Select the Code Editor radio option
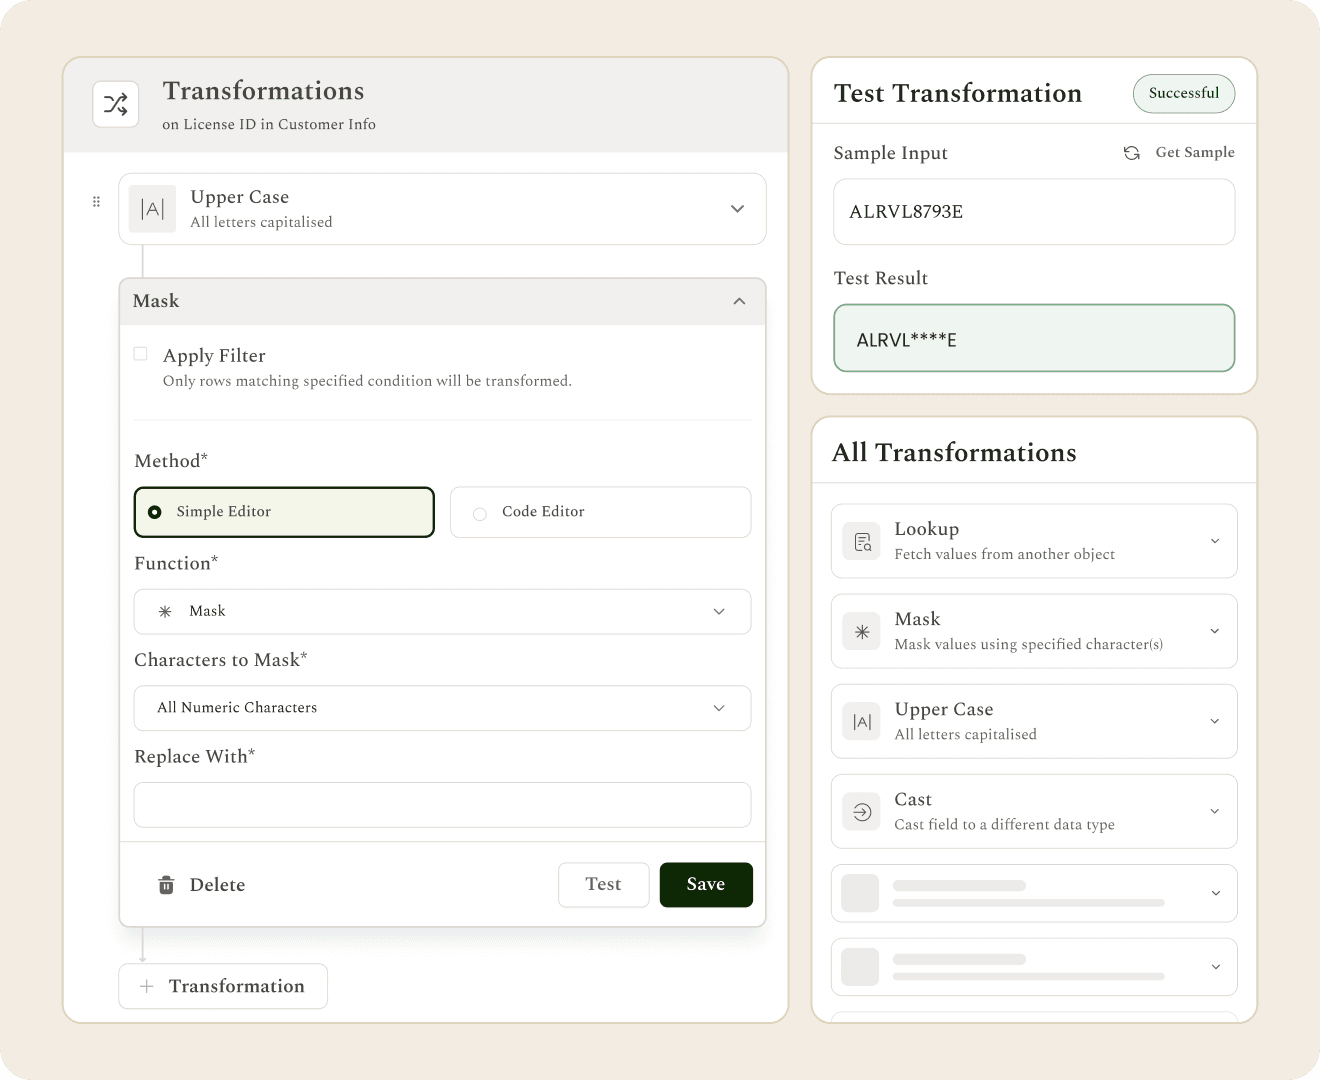This screenshot has height=1080, width=1320. tap(600, 512)
